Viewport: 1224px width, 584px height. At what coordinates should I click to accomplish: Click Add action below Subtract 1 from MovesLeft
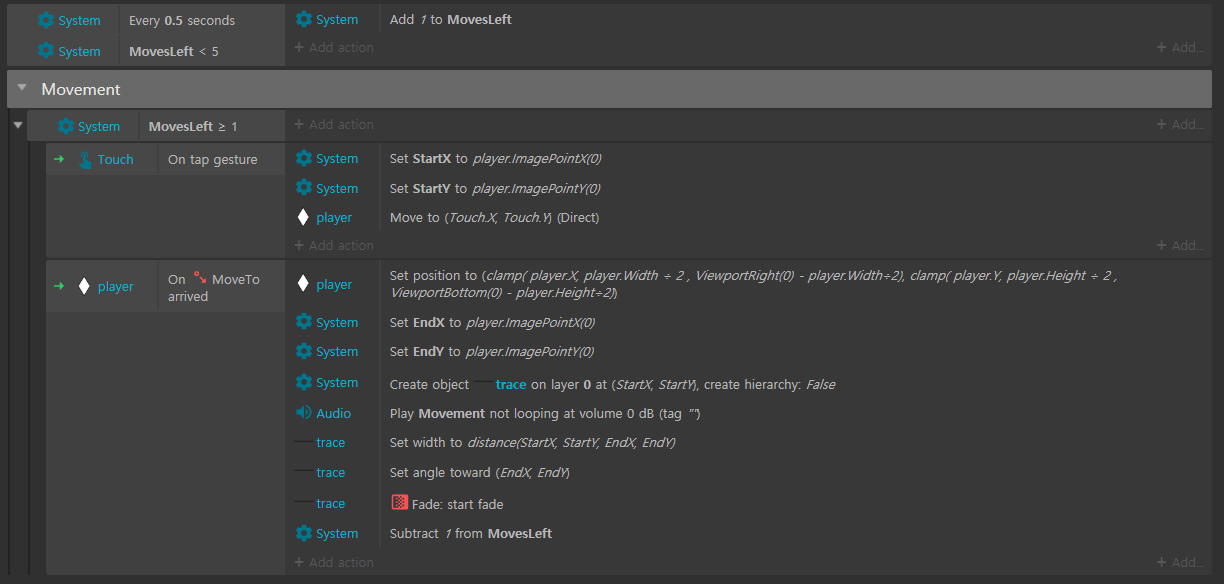(334, 563)
